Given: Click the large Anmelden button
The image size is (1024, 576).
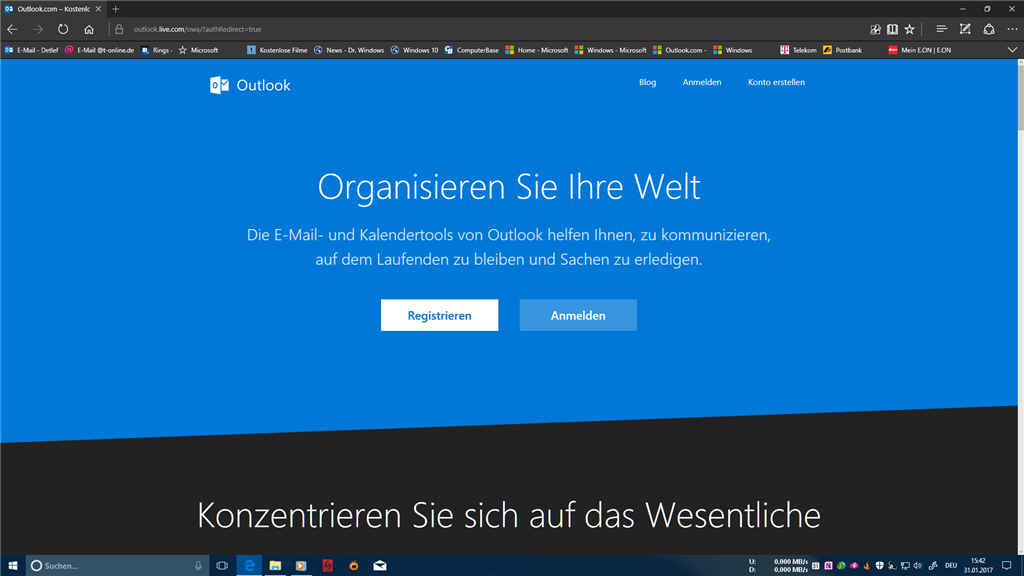Looking at the screenshot, I should coord(578,315).
